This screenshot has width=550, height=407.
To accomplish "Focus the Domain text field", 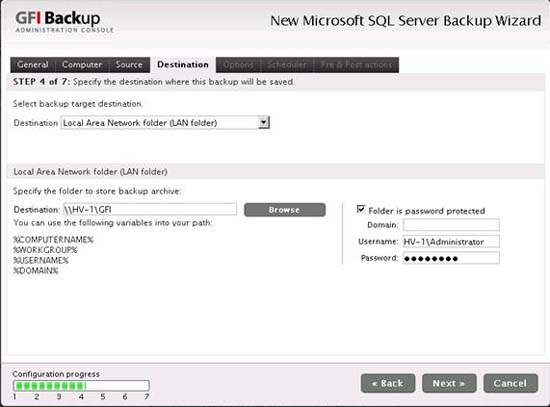I will (x=451, y=225).
